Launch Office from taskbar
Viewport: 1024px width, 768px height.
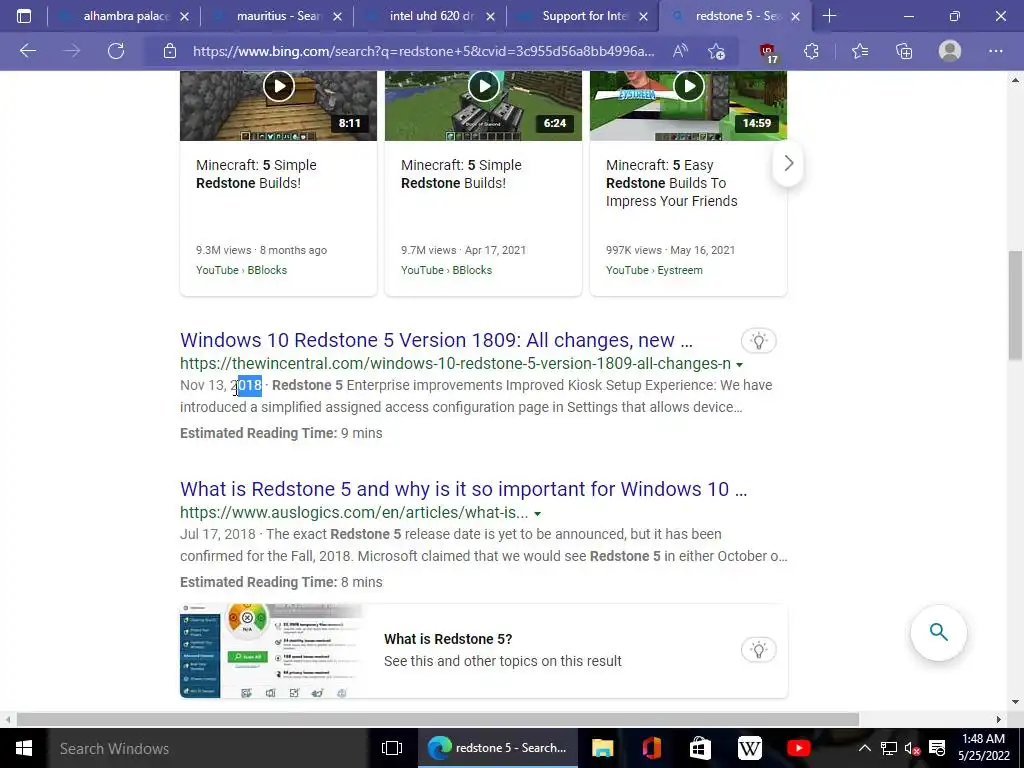pos(651,748)
